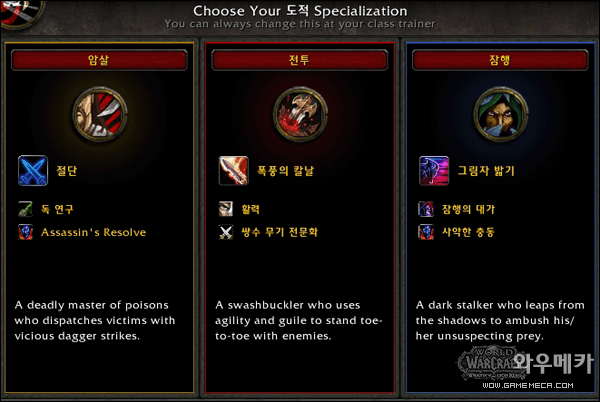The height and width of the screenshot is (402, 600).
Task: Select the Assassination dagger emblem icon
Action: 100,114
